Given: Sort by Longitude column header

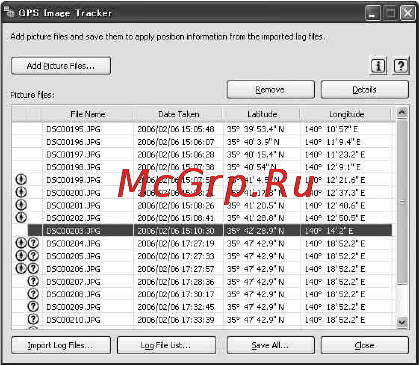Looking at the screenshot, I should [x=347, y=114].
